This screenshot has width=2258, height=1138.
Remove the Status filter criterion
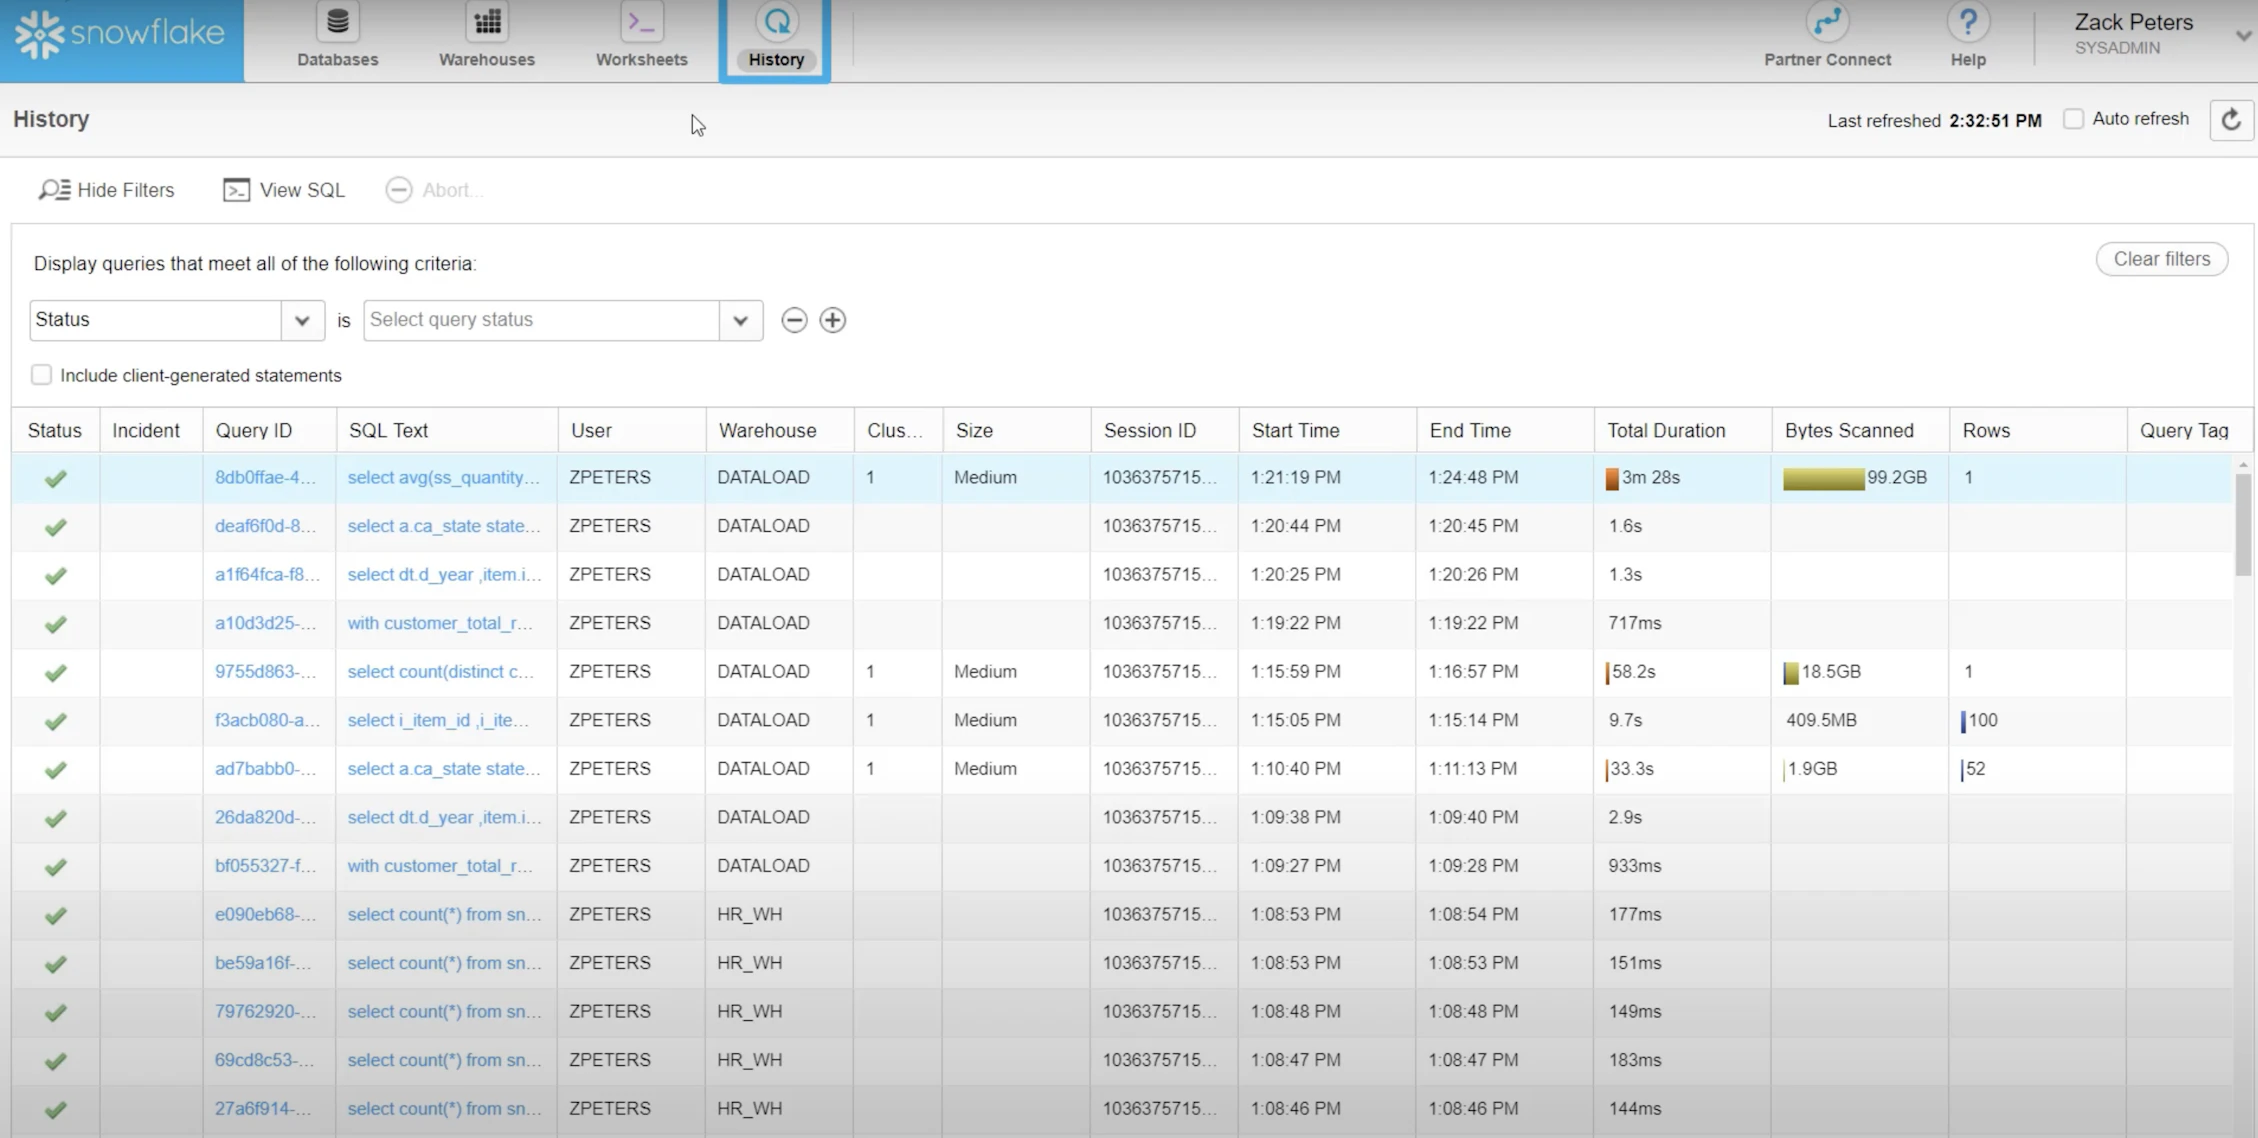[794, 320]
